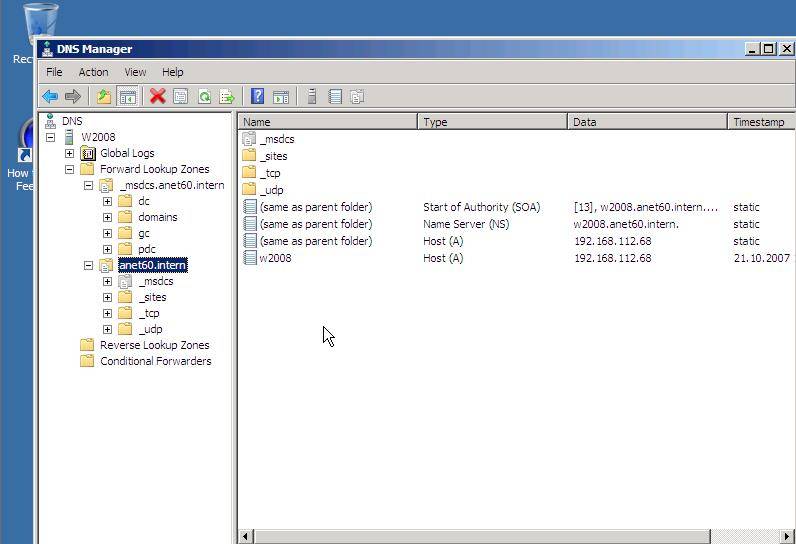
Task: Expand the dc folder
Action: 107,201
